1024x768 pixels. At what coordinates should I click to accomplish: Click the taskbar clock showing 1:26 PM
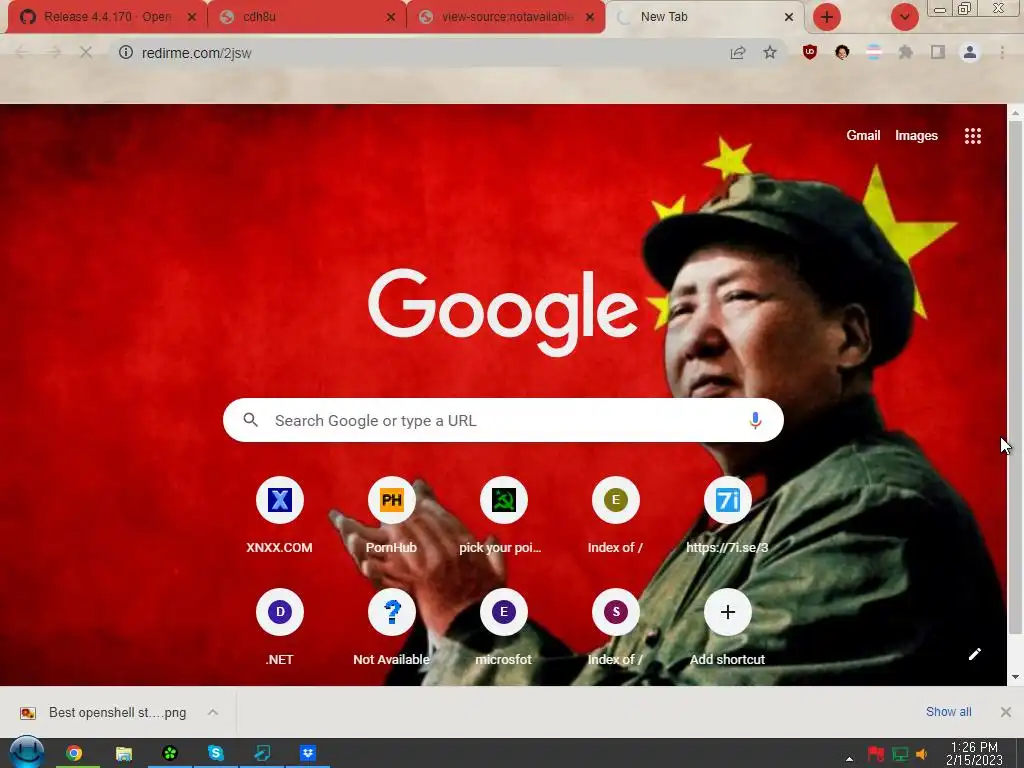[x=974, y=754]
